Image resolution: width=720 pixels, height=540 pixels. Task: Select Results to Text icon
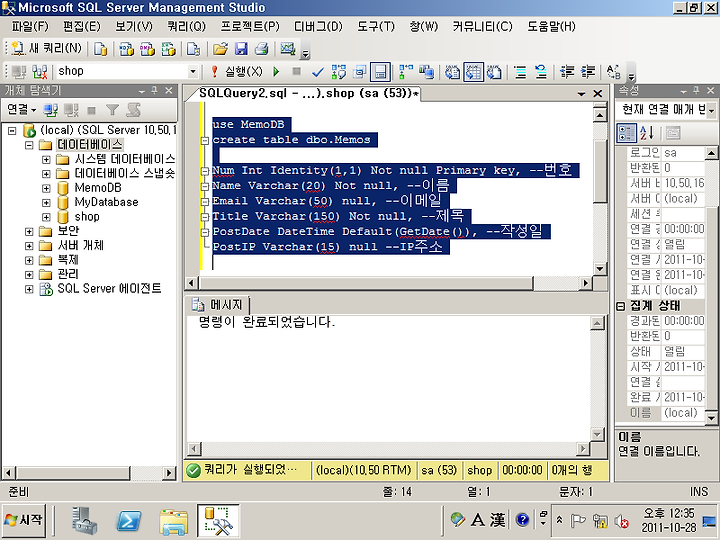[452, 72]
